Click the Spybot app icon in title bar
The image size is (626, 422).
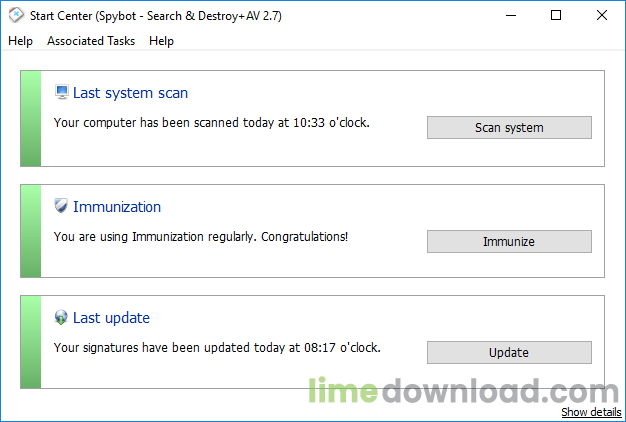16,15
